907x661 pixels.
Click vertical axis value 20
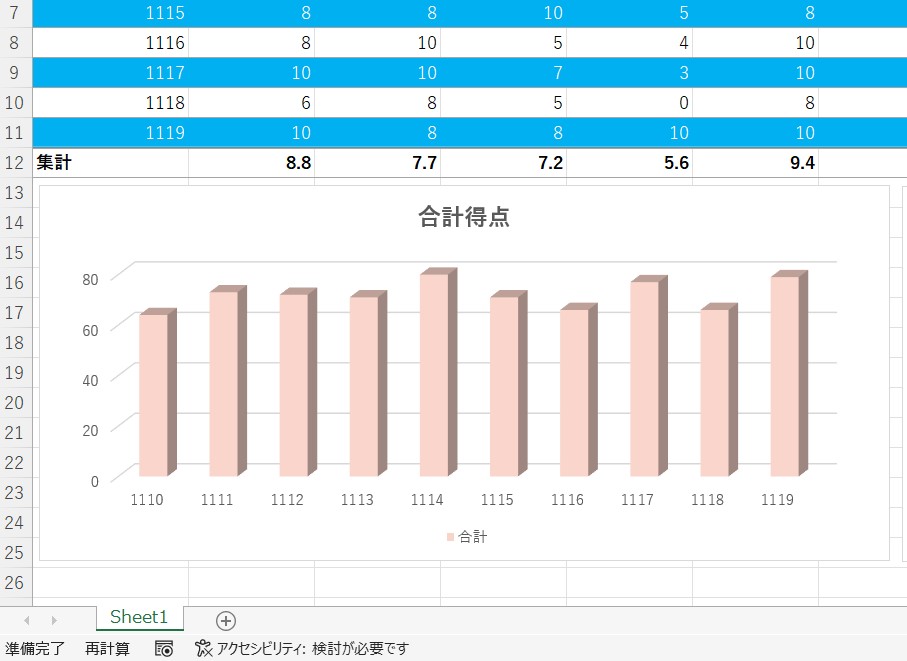point(90,430)
